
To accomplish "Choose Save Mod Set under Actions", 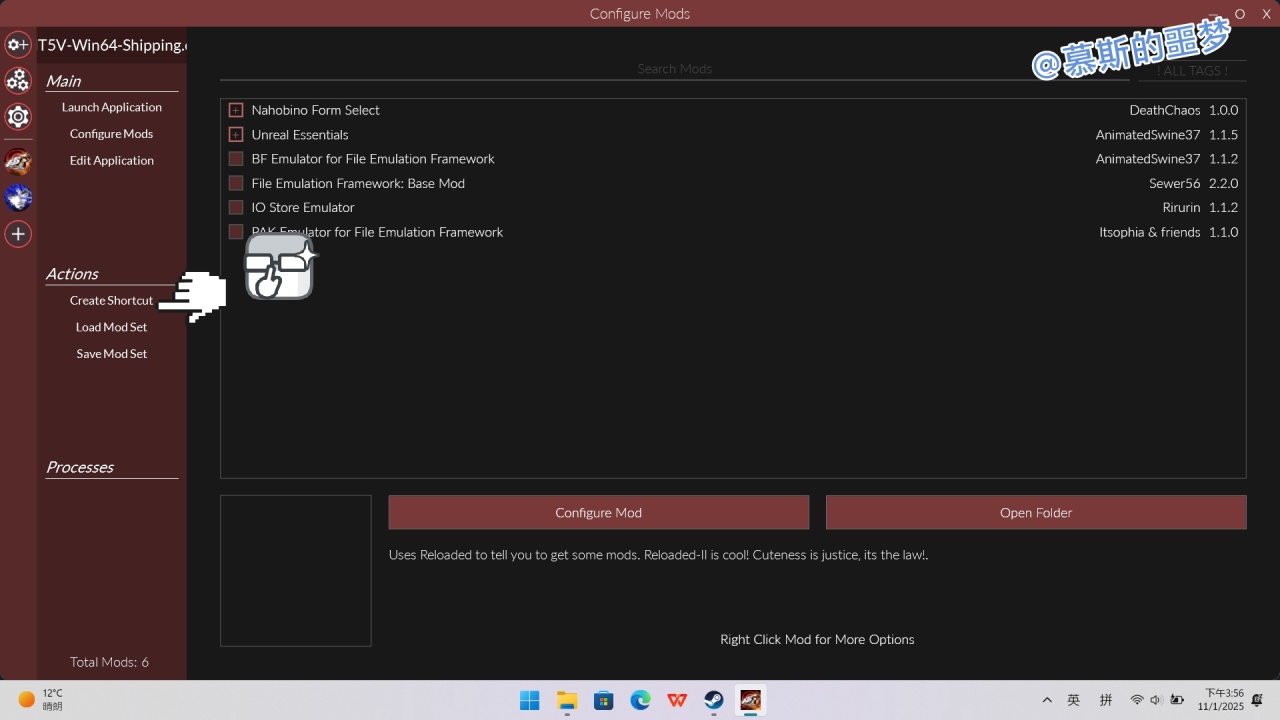I will pos(112,354).
